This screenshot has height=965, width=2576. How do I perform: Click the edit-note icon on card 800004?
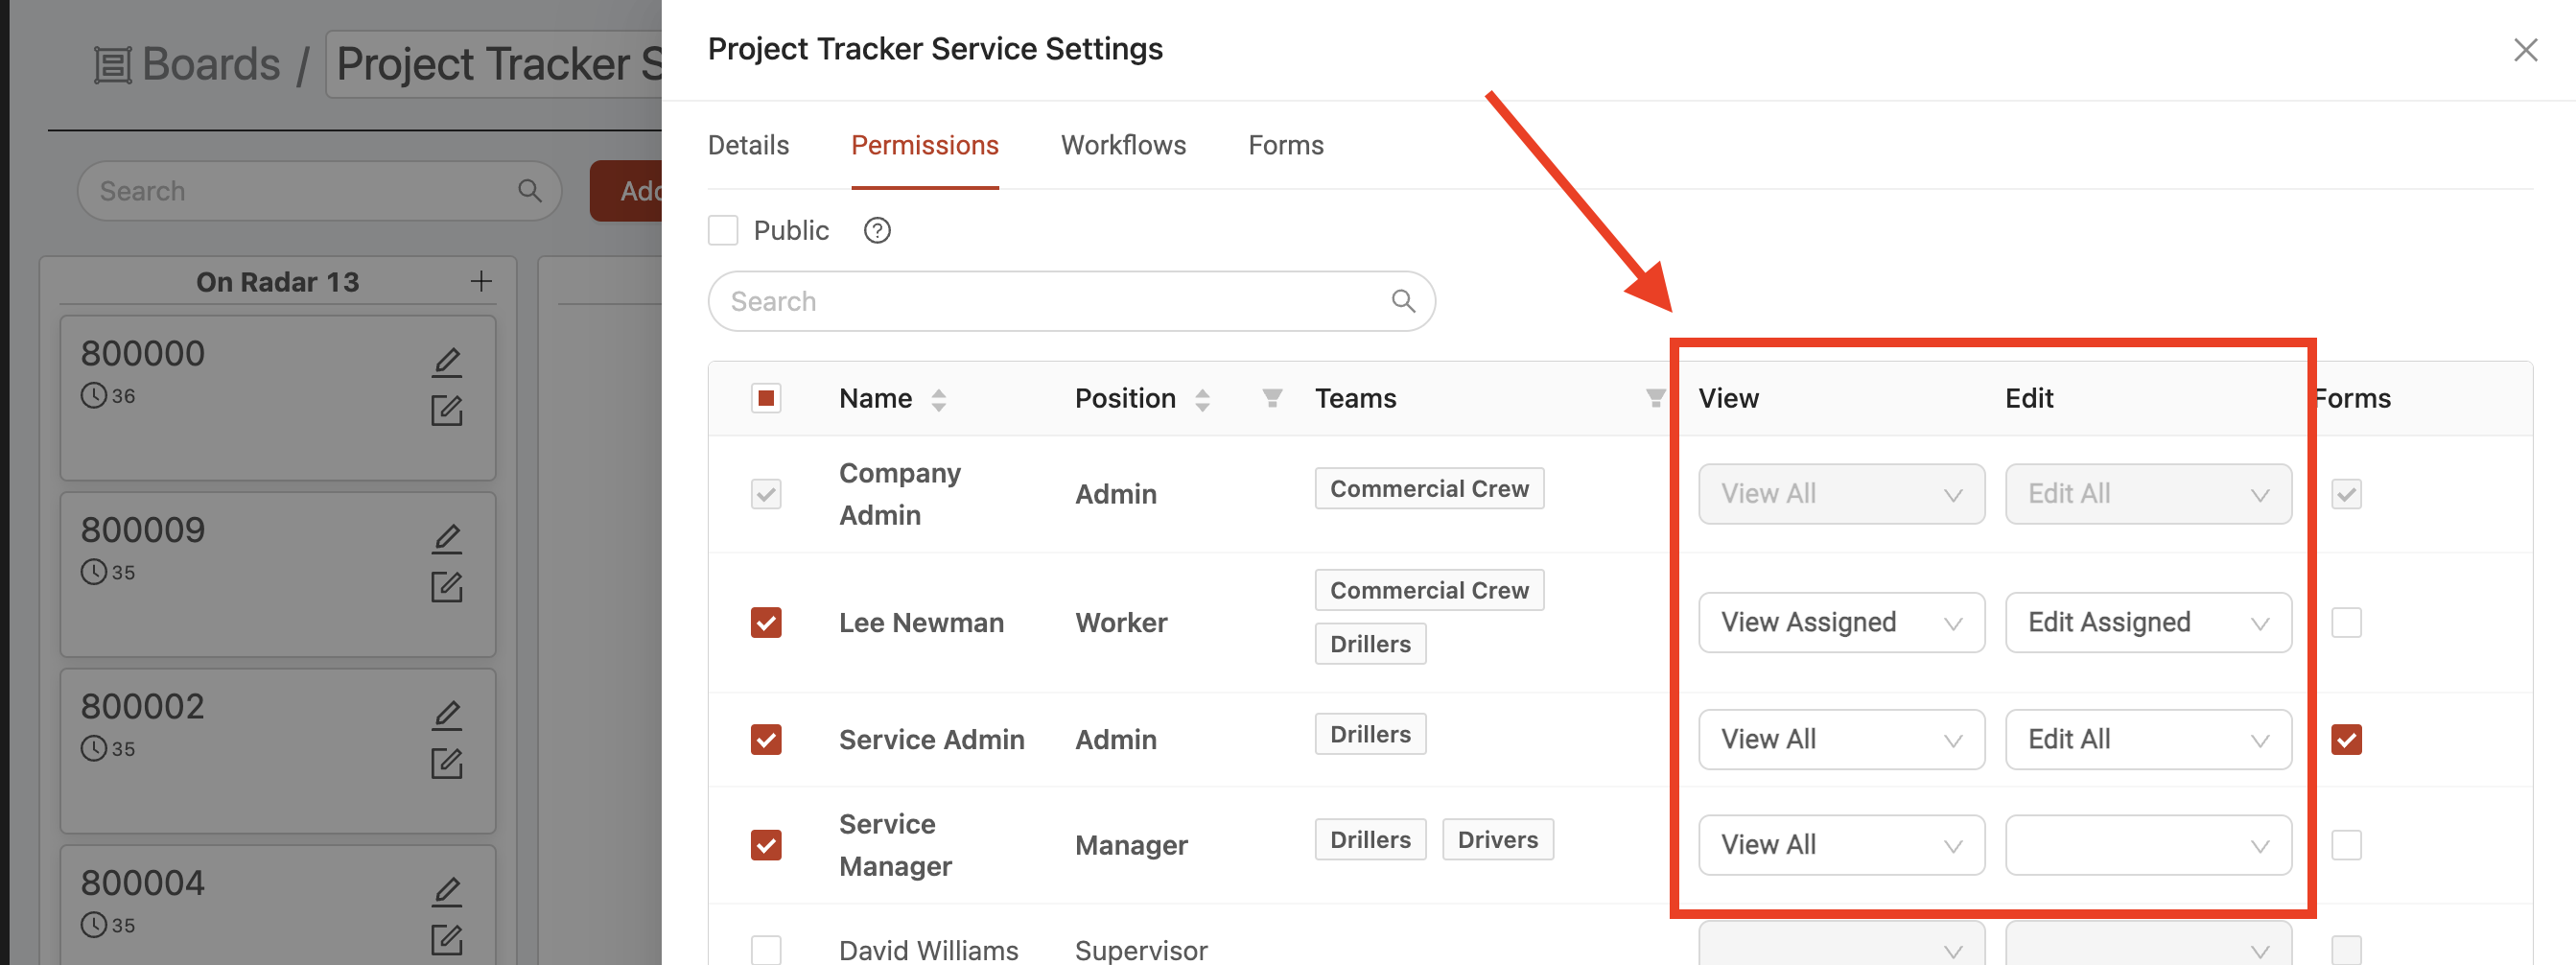click(x=447, y=940)
